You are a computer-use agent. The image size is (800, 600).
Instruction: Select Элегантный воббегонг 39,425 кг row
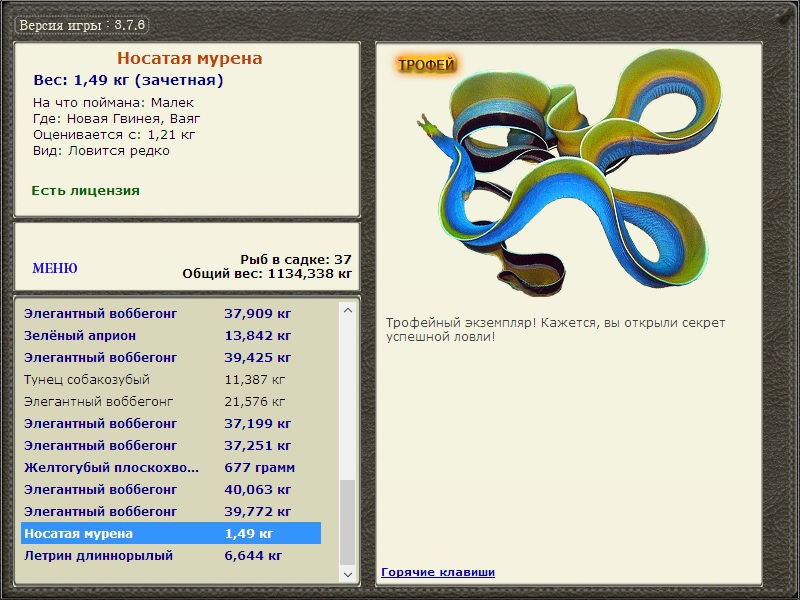point(171,357)
